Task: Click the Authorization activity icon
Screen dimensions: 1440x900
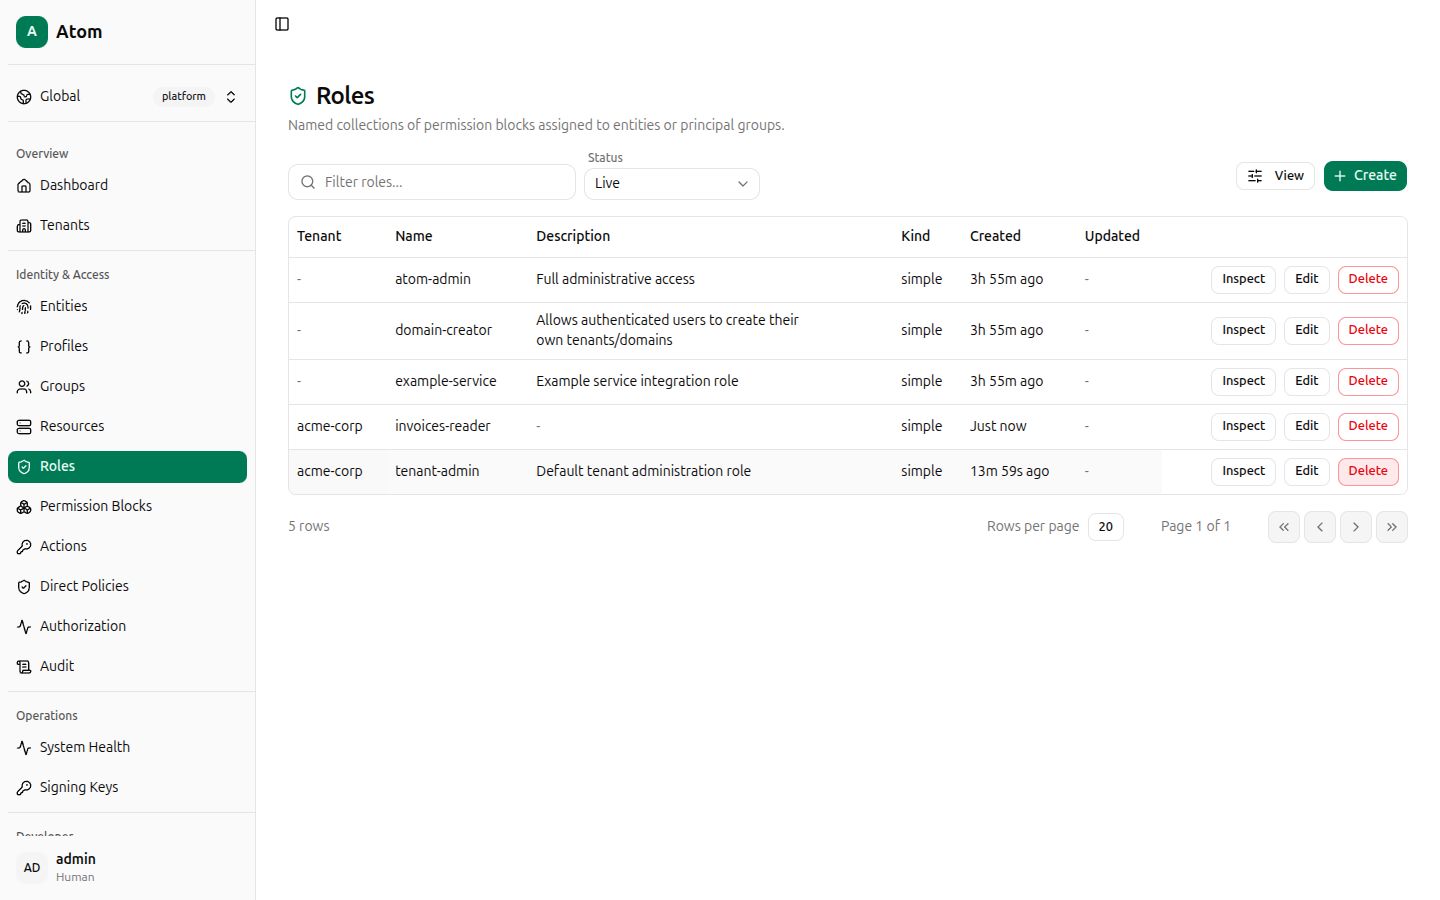Action: (24, 627)
